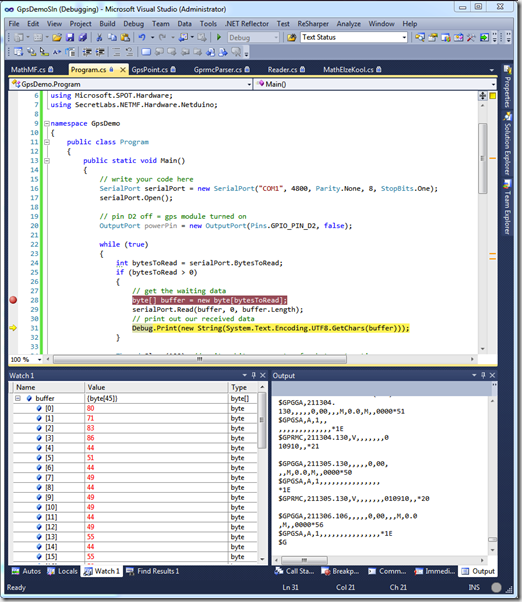Click the Display Object Member List icon
This screenshot has width=522, height=602.
(x=18, y=52)
